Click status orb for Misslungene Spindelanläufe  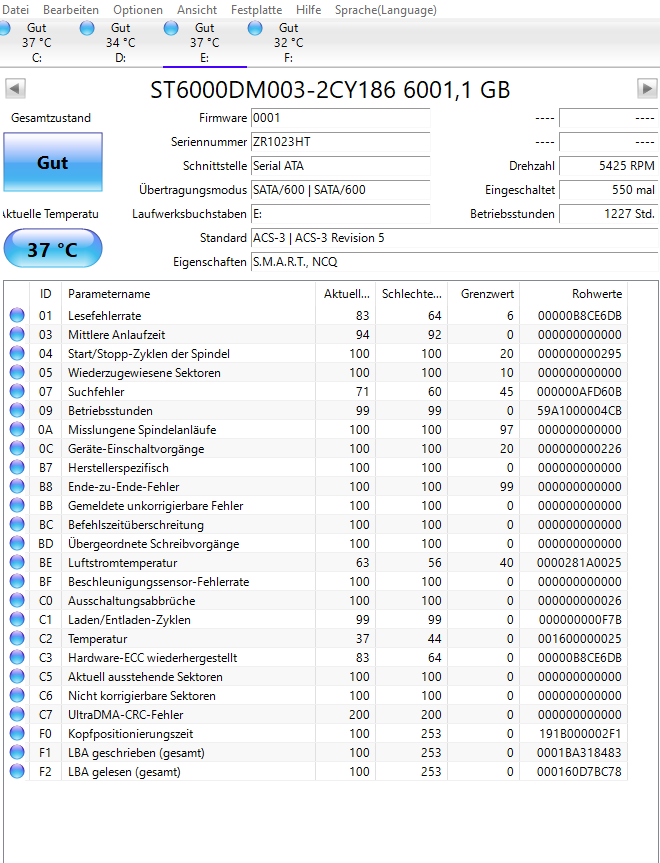[x=17, y=429]
